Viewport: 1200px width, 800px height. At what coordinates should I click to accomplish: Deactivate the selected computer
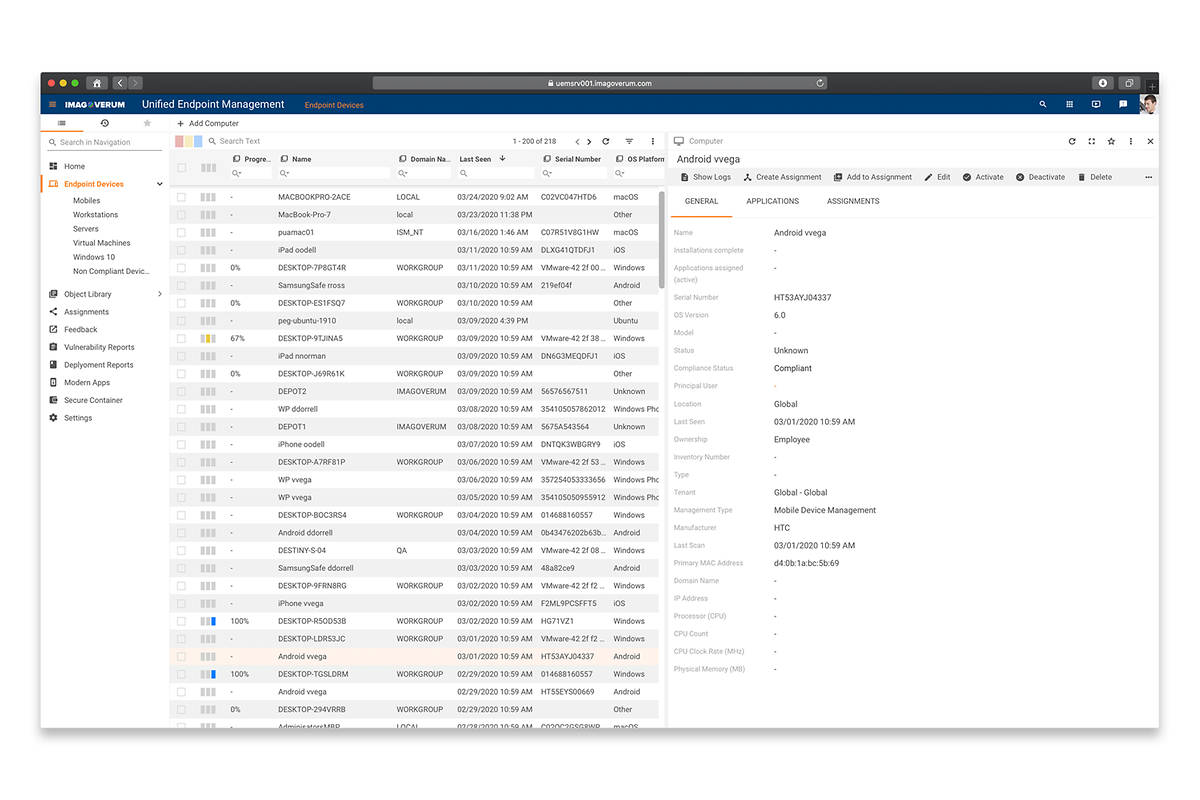click(x=1040, y=177)
